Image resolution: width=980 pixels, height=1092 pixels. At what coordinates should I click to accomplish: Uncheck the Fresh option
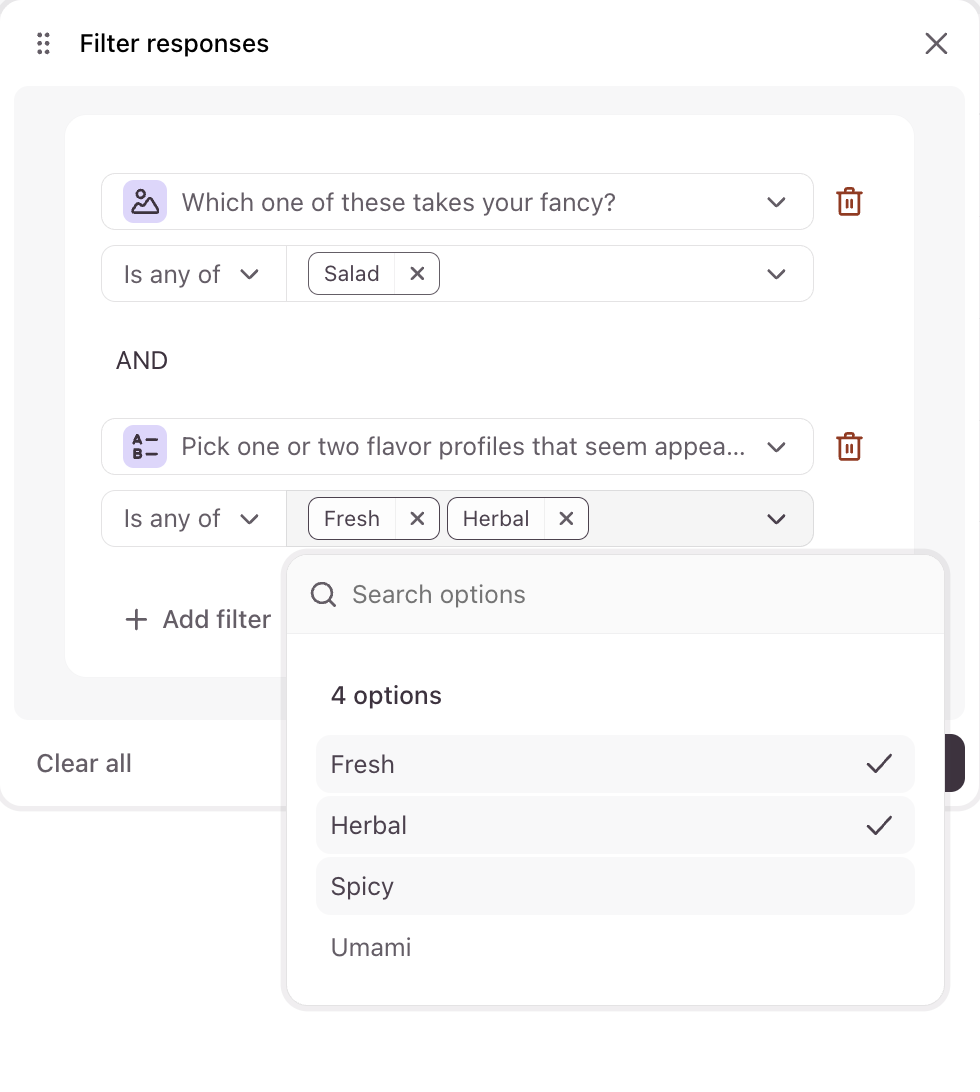click(614, 765)
